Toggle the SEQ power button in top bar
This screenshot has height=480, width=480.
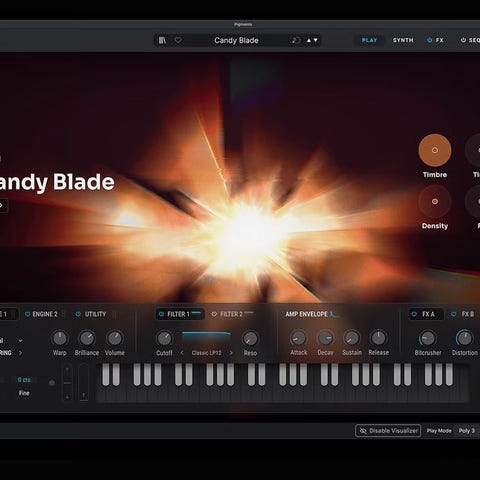[x=463, y=40]
